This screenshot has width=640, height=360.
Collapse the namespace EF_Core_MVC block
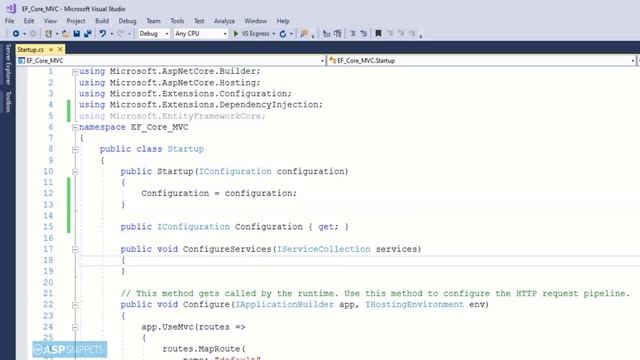point(75,128)
